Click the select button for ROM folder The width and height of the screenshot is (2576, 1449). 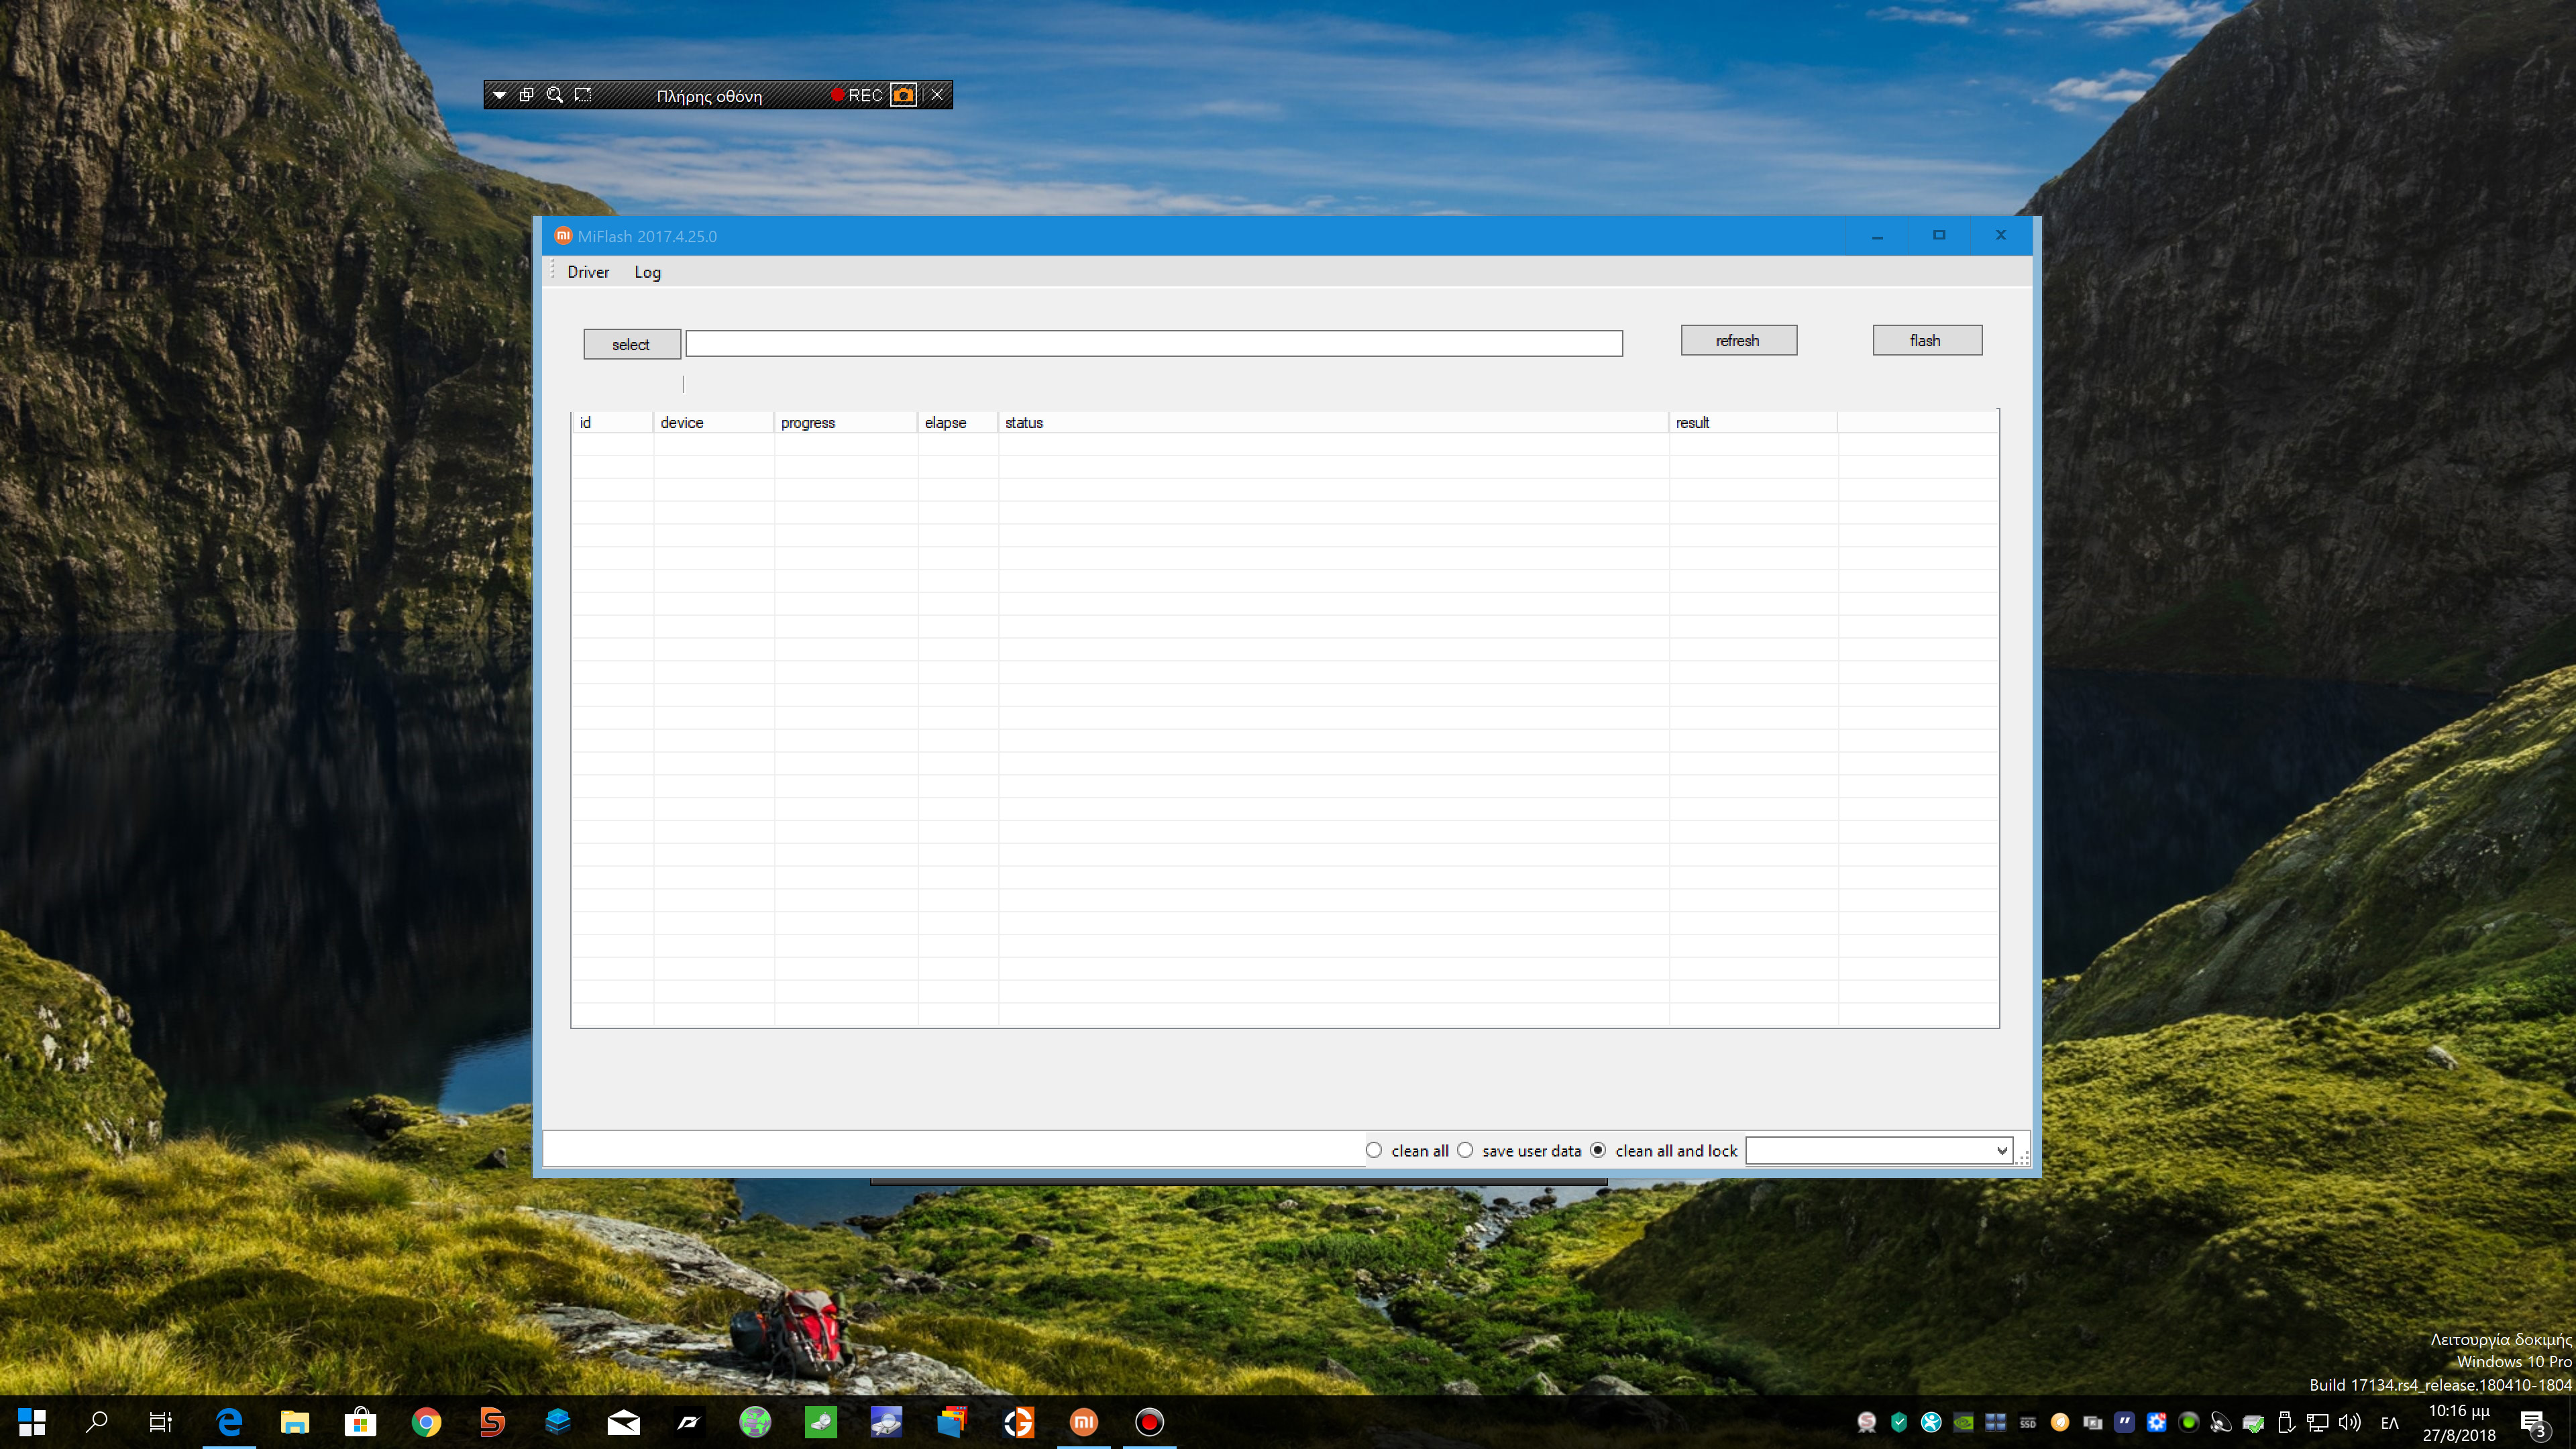pyautogui.click(x=631, y=344)
